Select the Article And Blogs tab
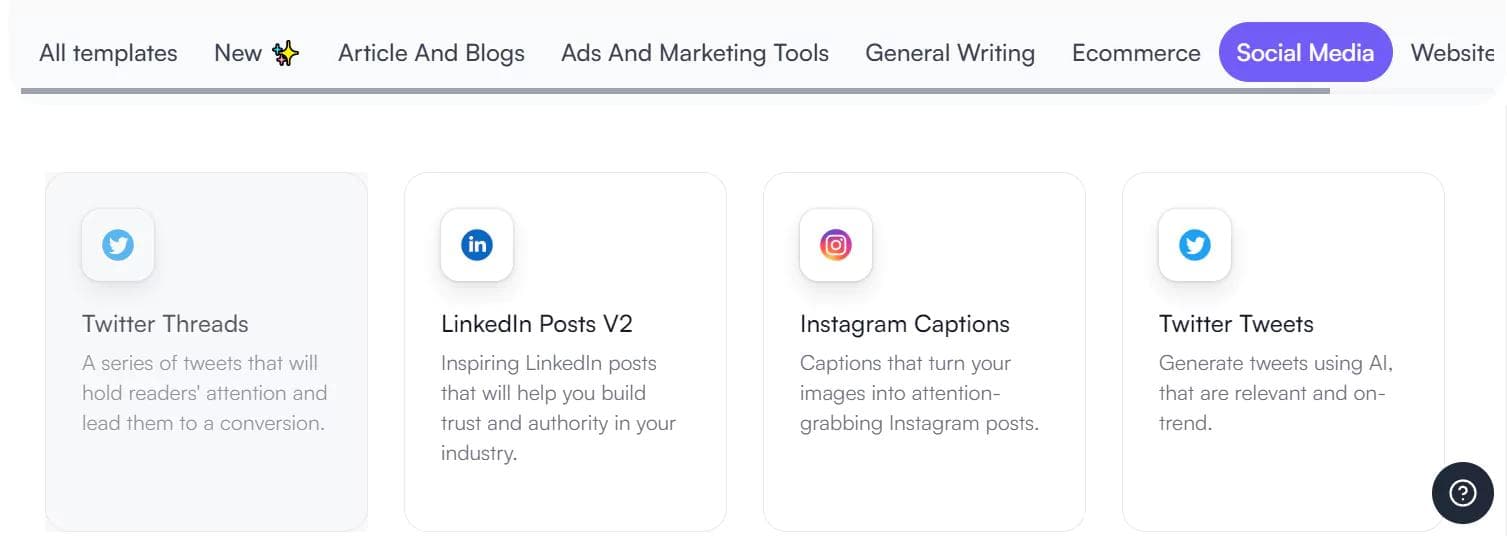The image size is (1507, 558). click(x=431, y=53)
